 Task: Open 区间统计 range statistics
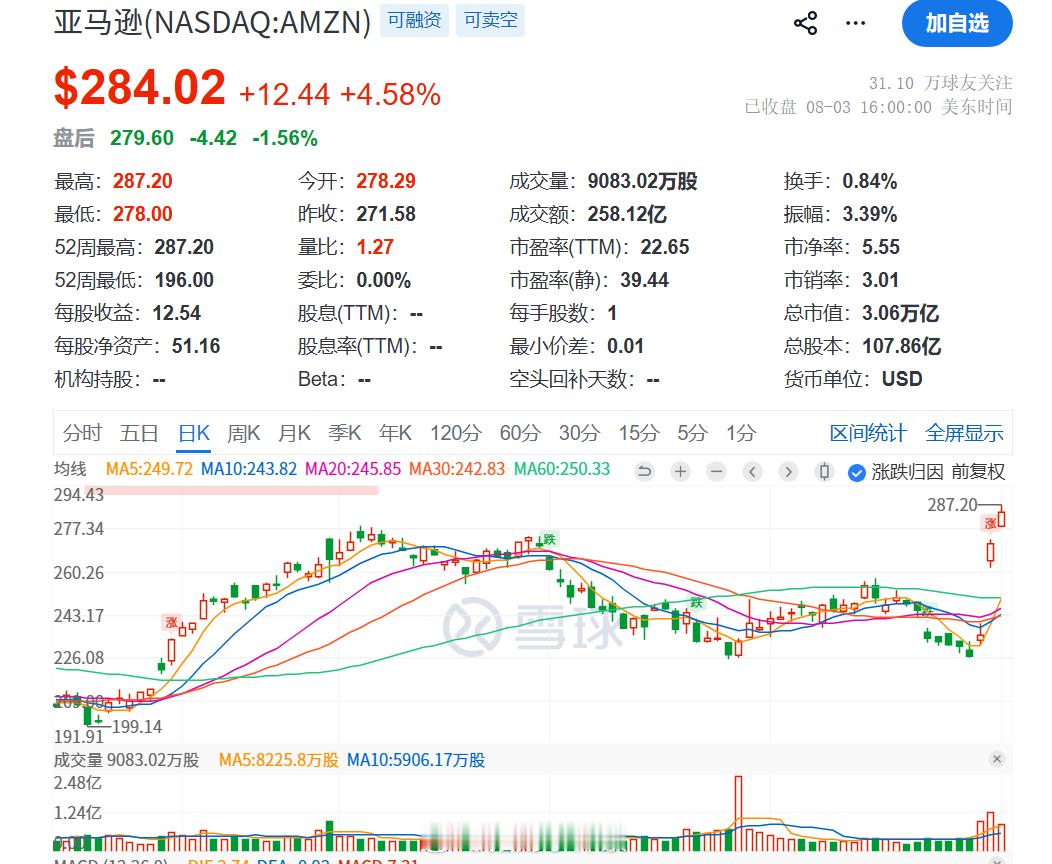coord(868,433)
